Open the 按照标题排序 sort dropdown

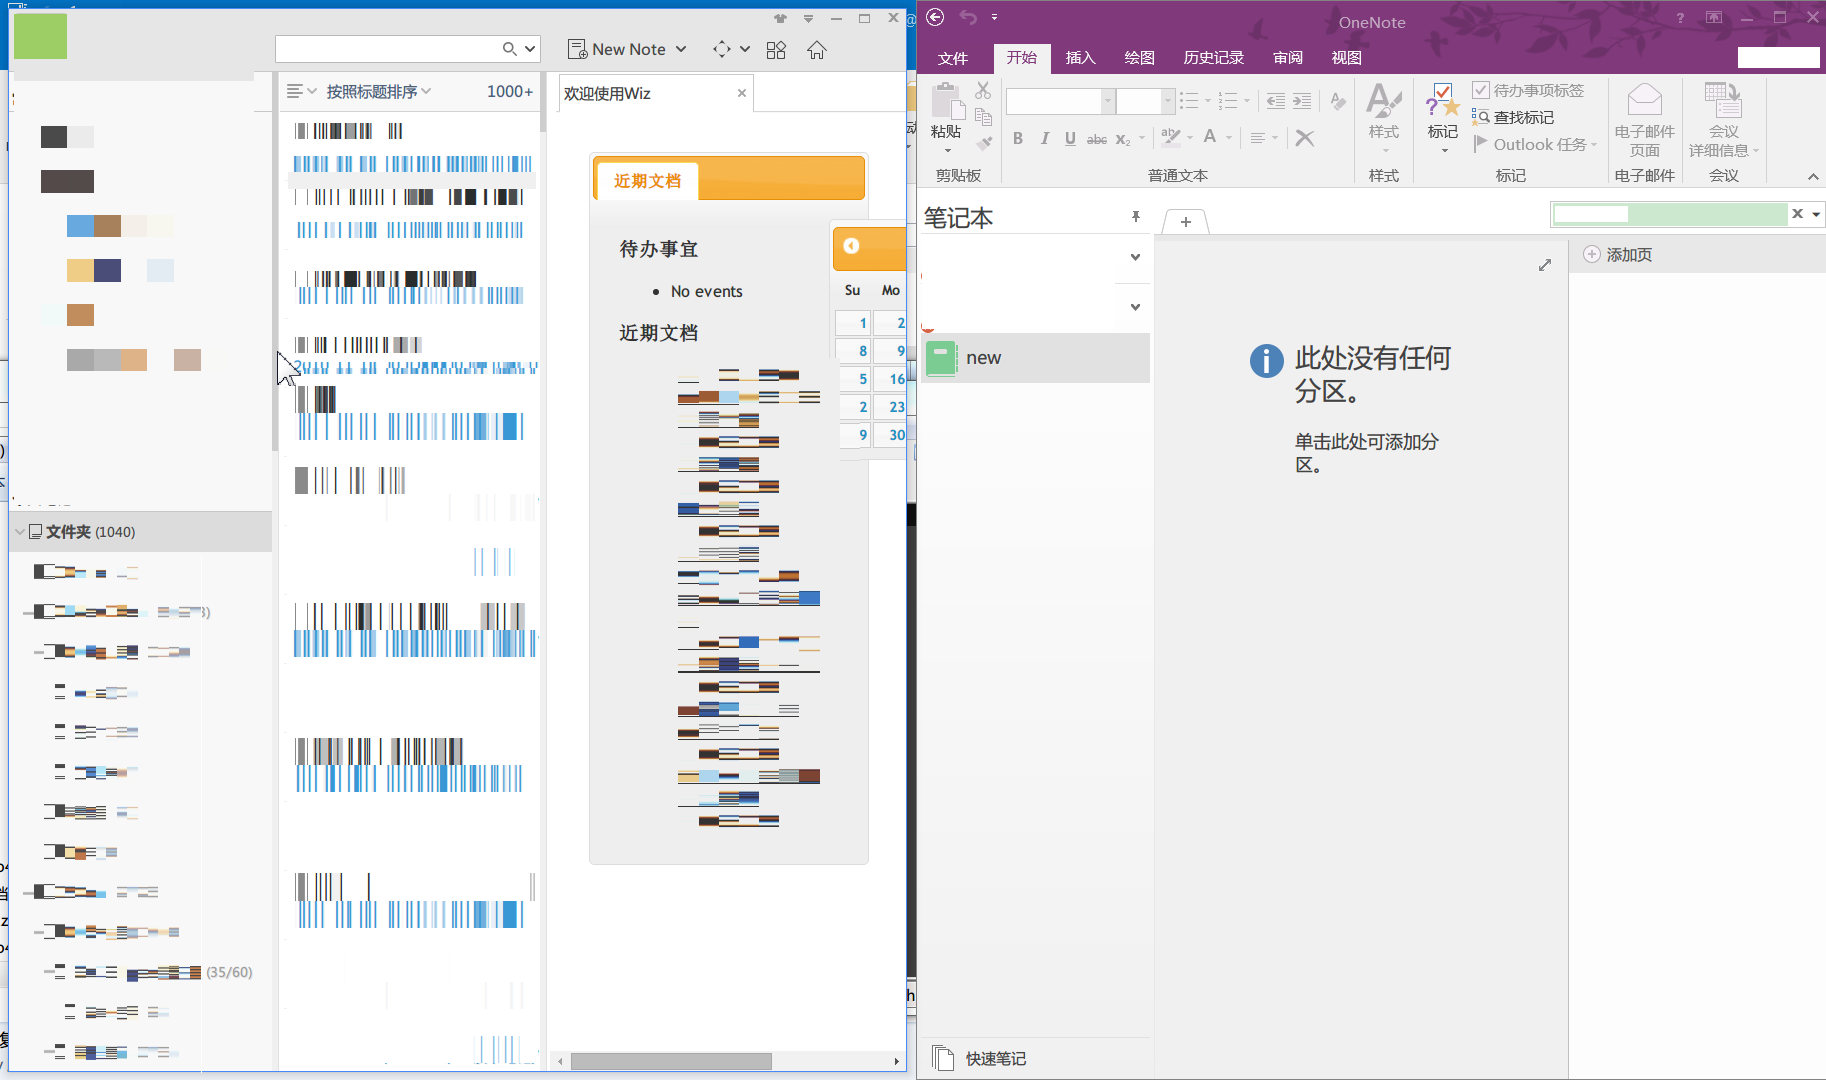coord(378,91)
